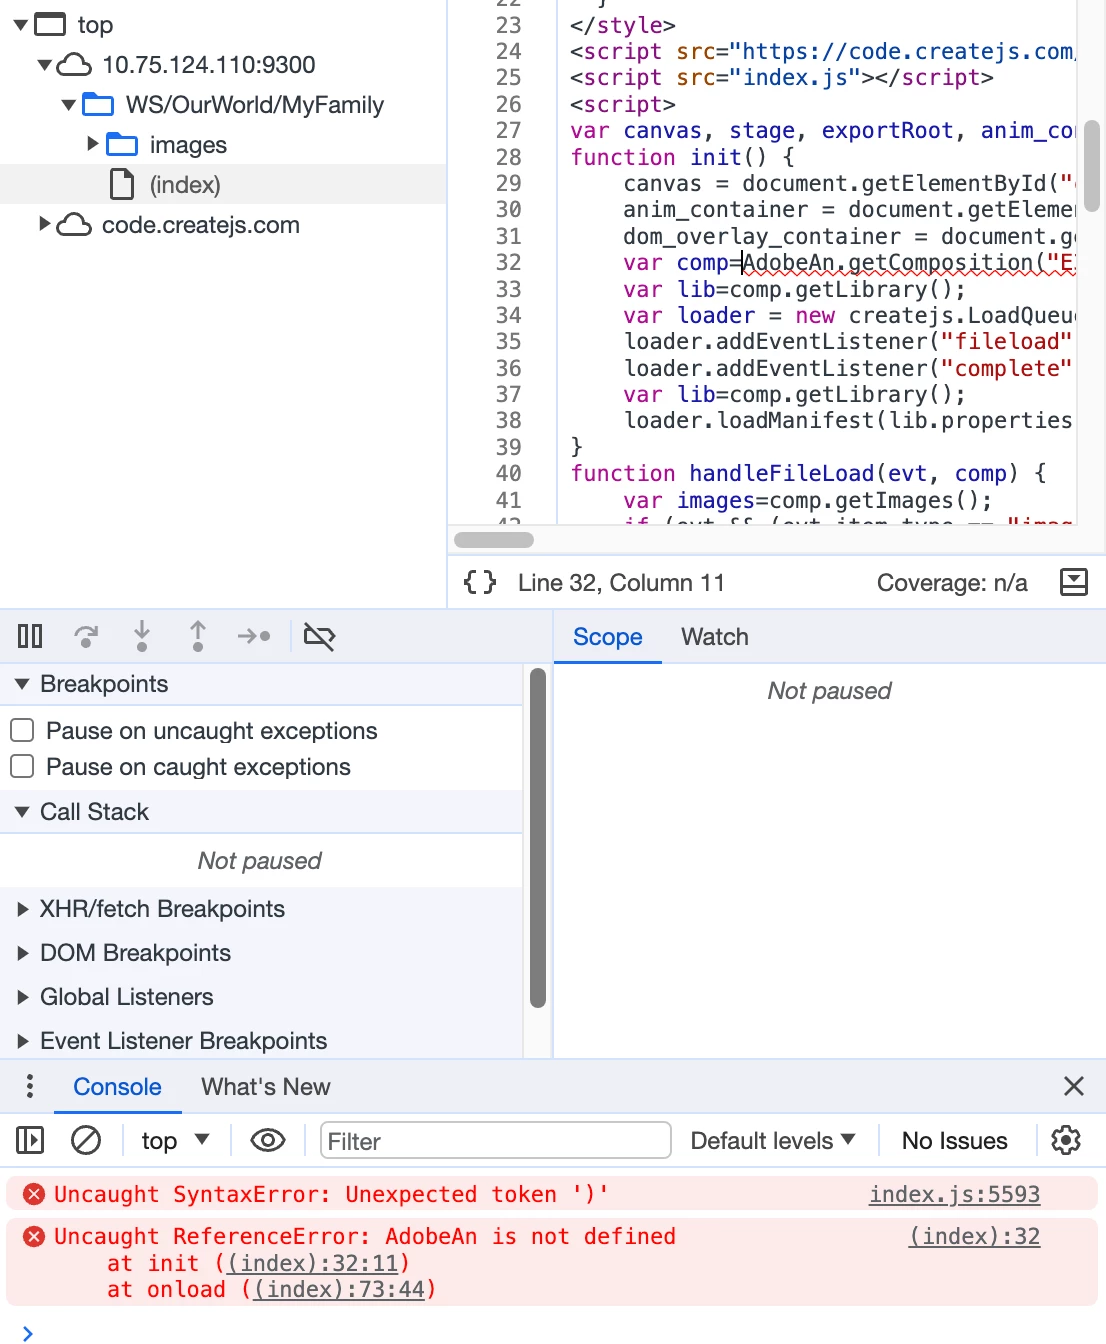Screen dimensions: 1106x1344
Task: Click line number 32 gutter
Action: point(509,262)
